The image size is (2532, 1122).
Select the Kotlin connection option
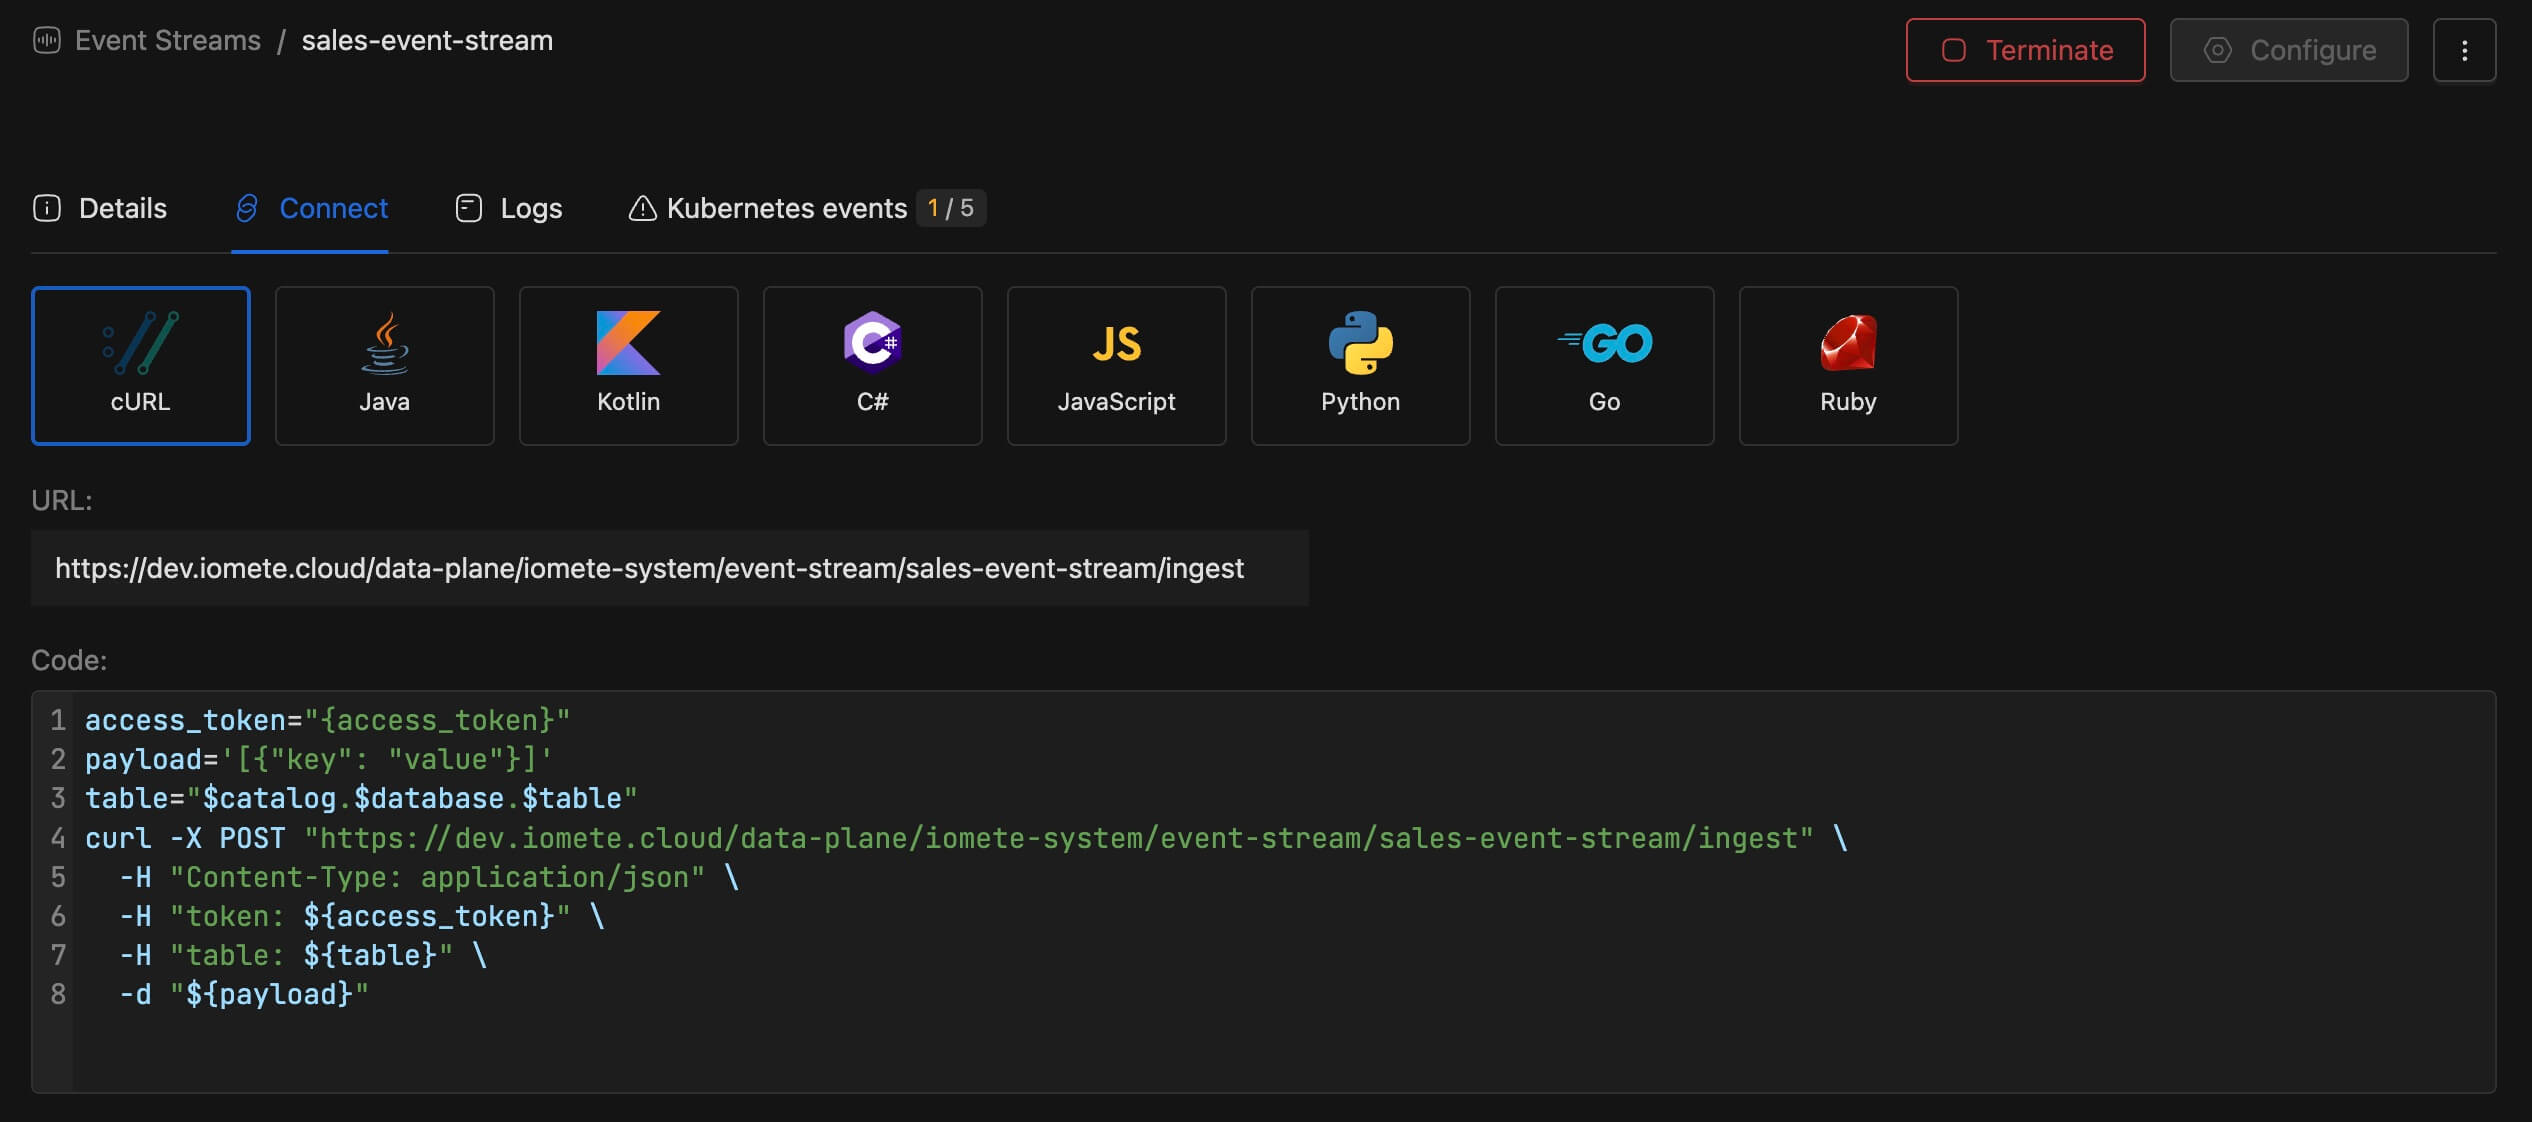coord(628,365)
